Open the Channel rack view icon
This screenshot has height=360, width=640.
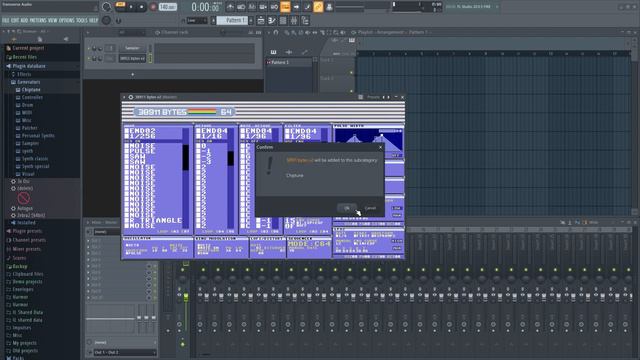click(x=283, y=20)
